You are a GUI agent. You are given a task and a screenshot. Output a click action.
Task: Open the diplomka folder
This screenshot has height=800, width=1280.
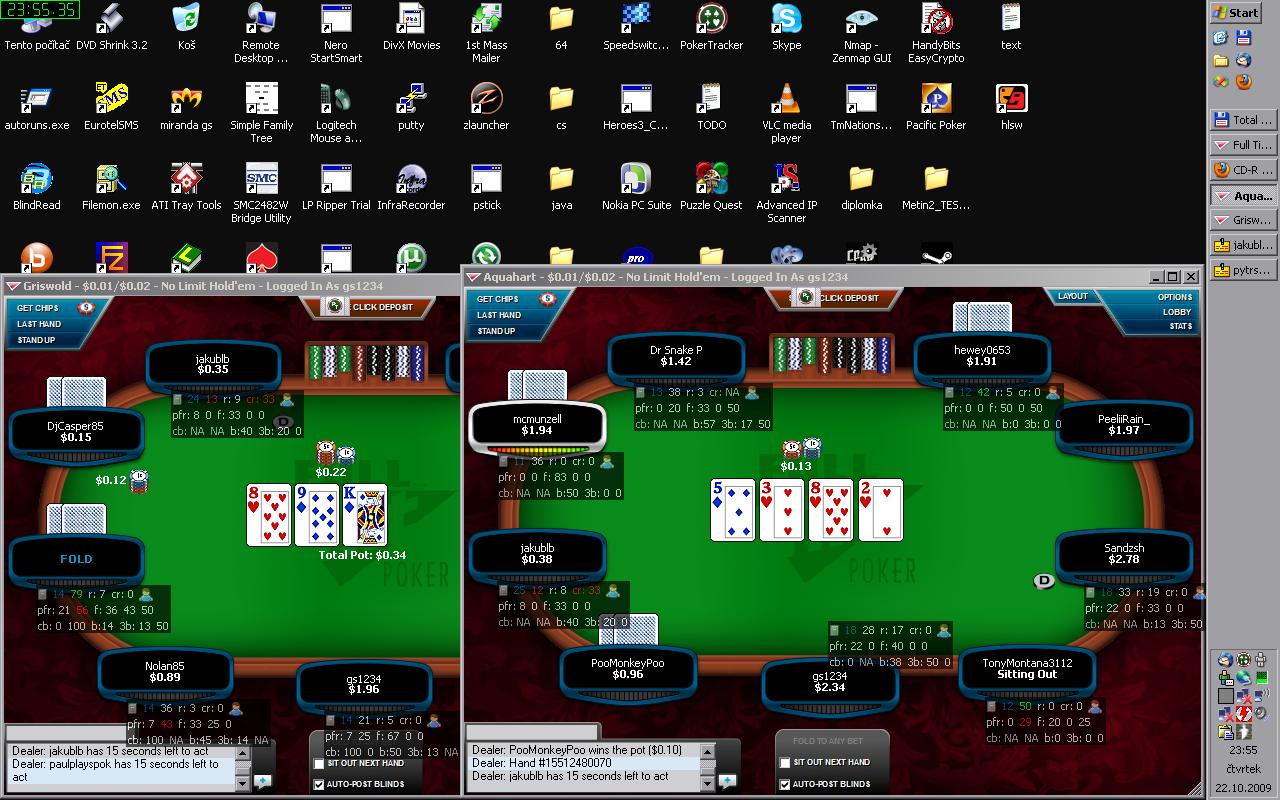point(861,187)
